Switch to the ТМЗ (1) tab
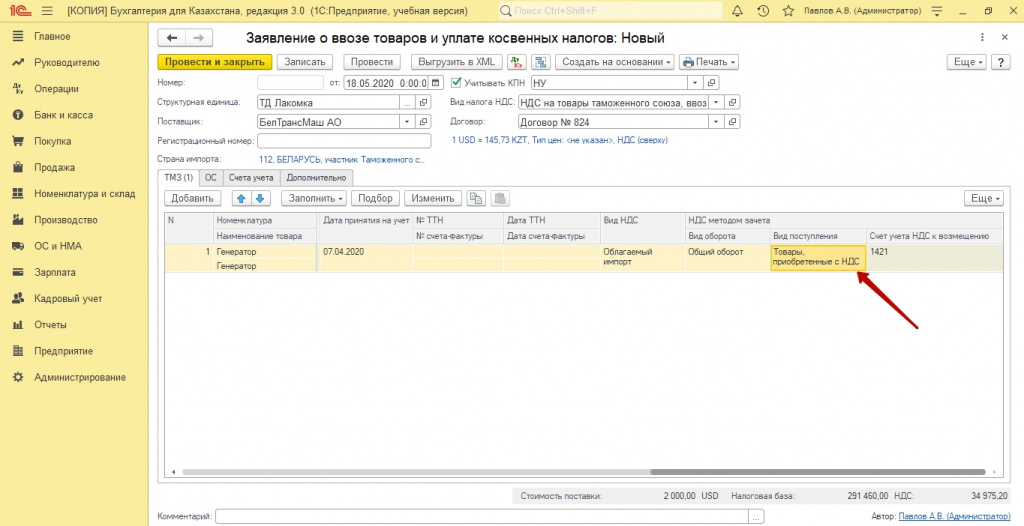The image size is (1024, 526). tap(178, 177)
